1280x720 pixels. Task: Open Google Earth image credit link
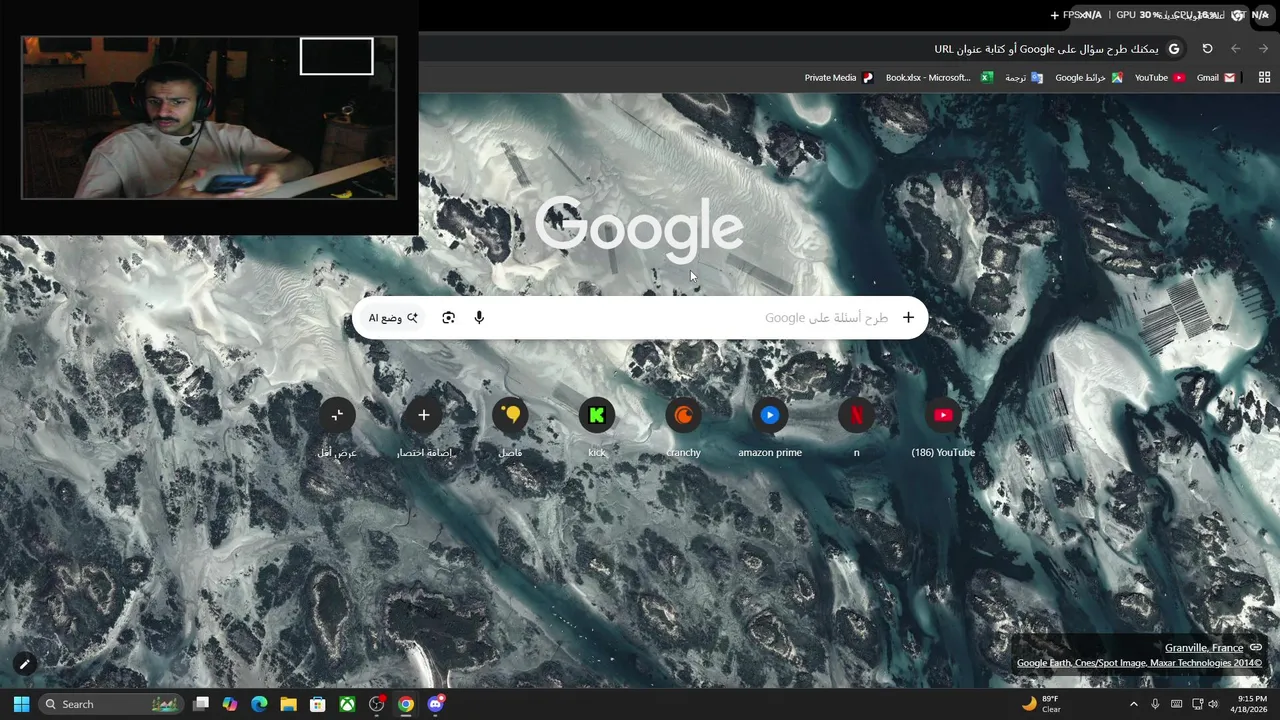1139,663
